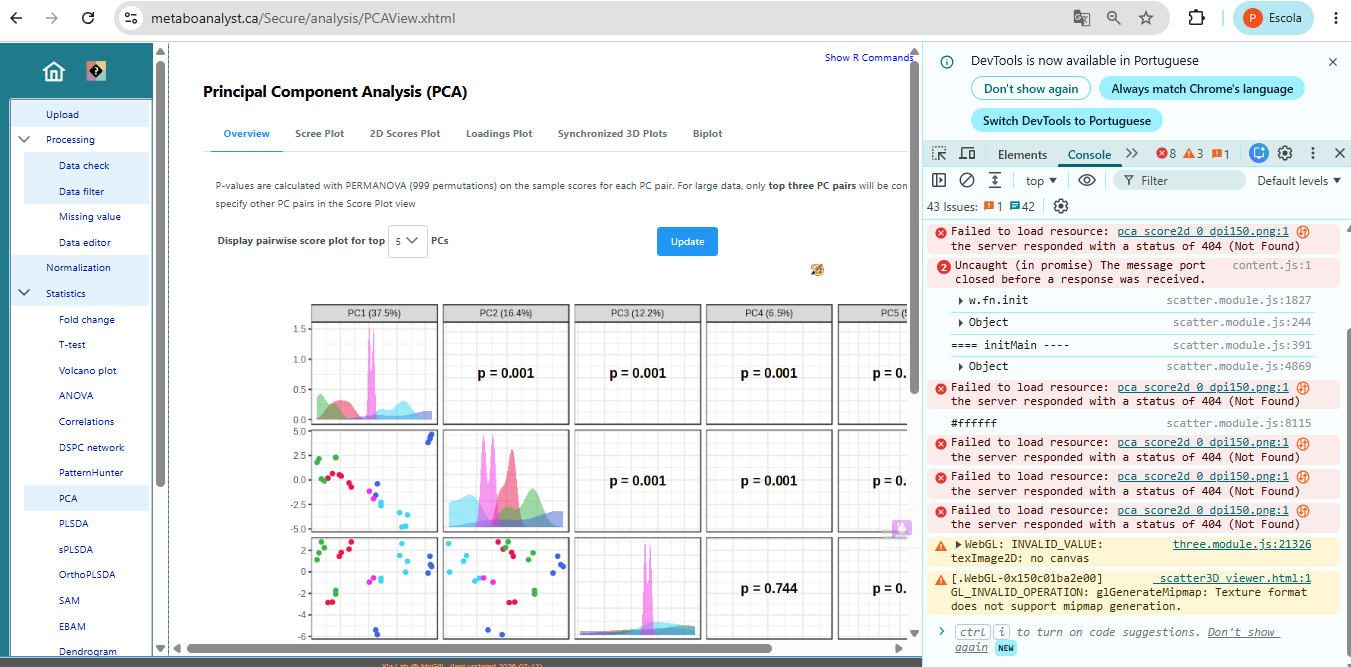This screenshot has height=667, width=1351.
Task: Expand Object entry at scatter.module.js:4869
Action: click(961, 366)
